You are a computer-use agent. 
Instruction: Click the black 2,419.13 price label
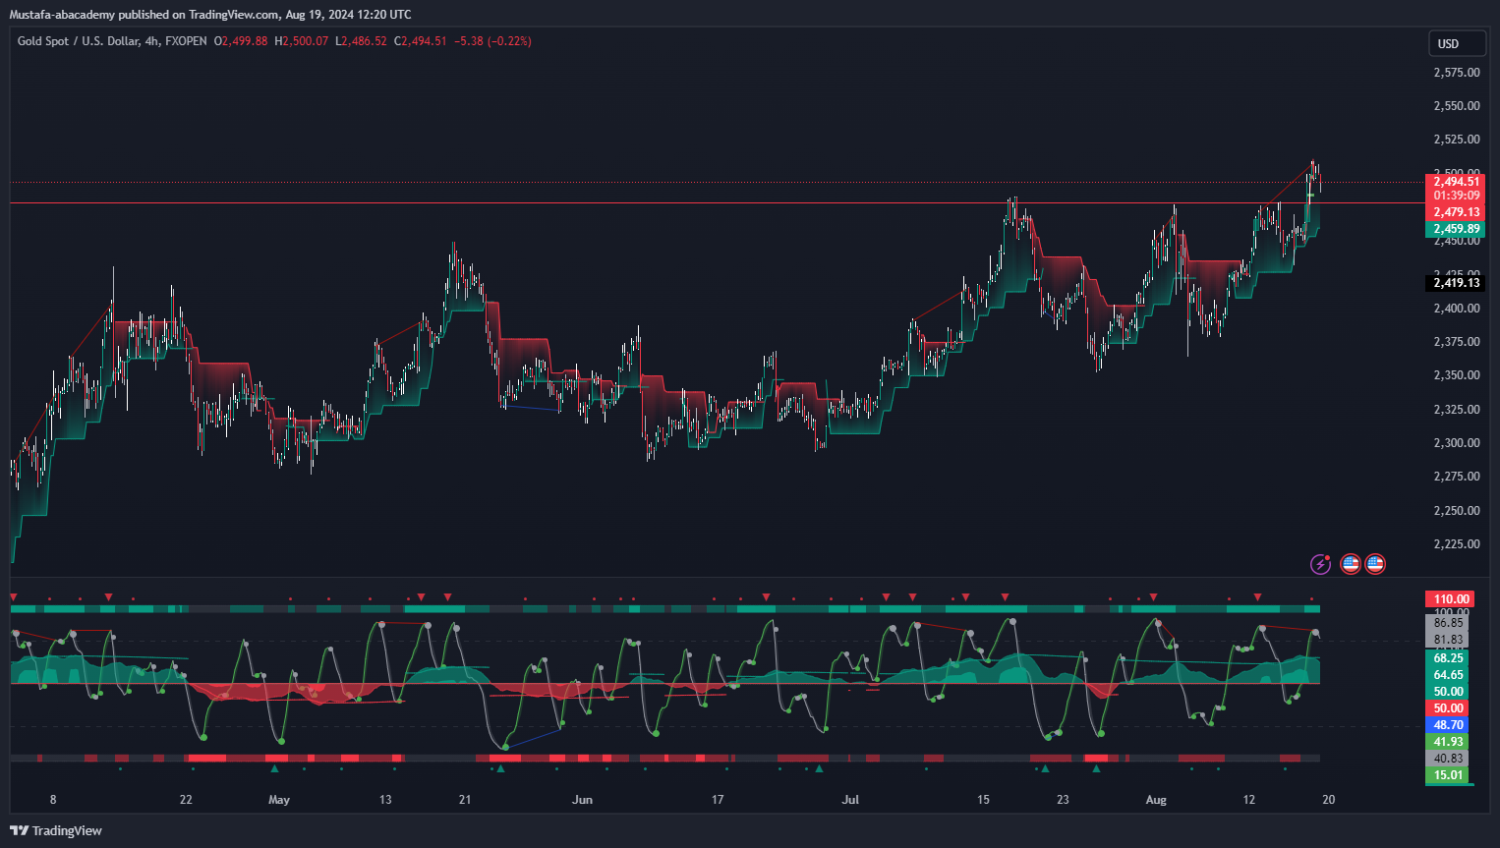coord(1455,283)
